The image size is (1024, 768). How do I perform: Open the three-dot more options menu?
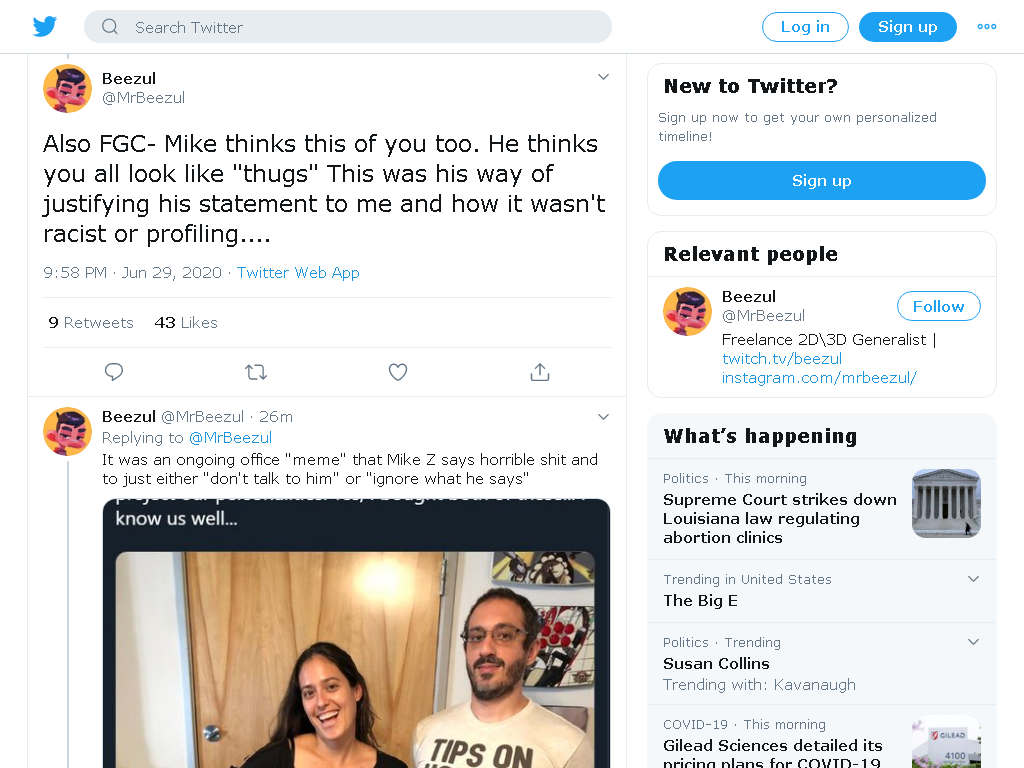[986, 27]
